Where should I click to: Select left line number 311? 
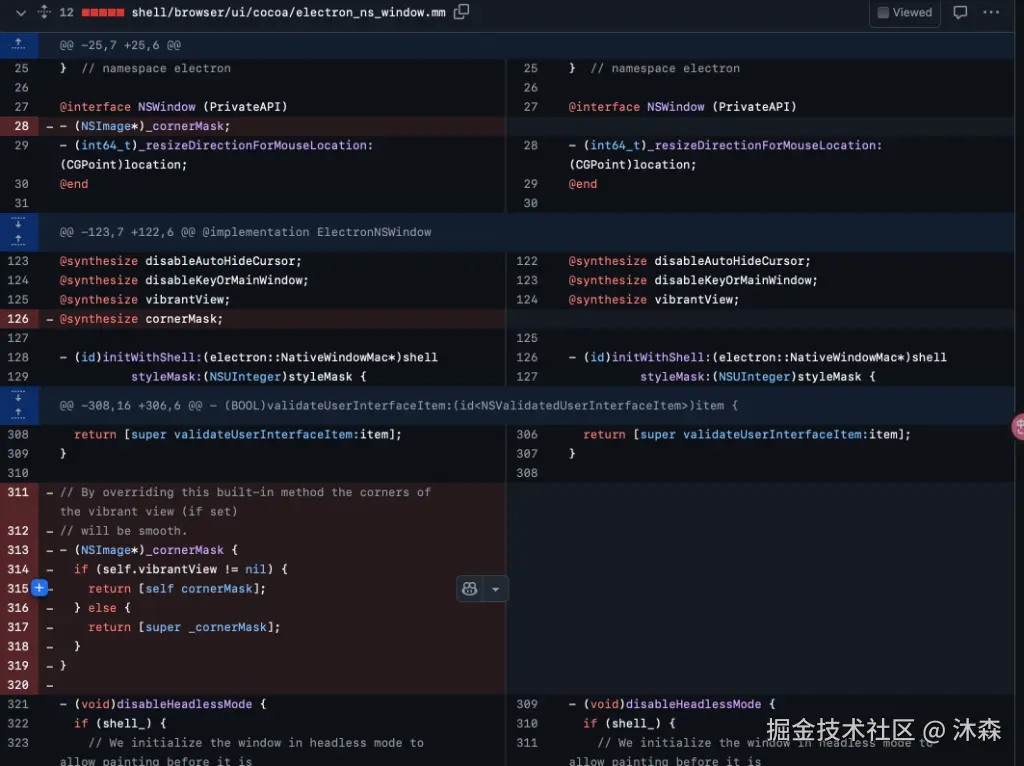click(x=18, y=492)
